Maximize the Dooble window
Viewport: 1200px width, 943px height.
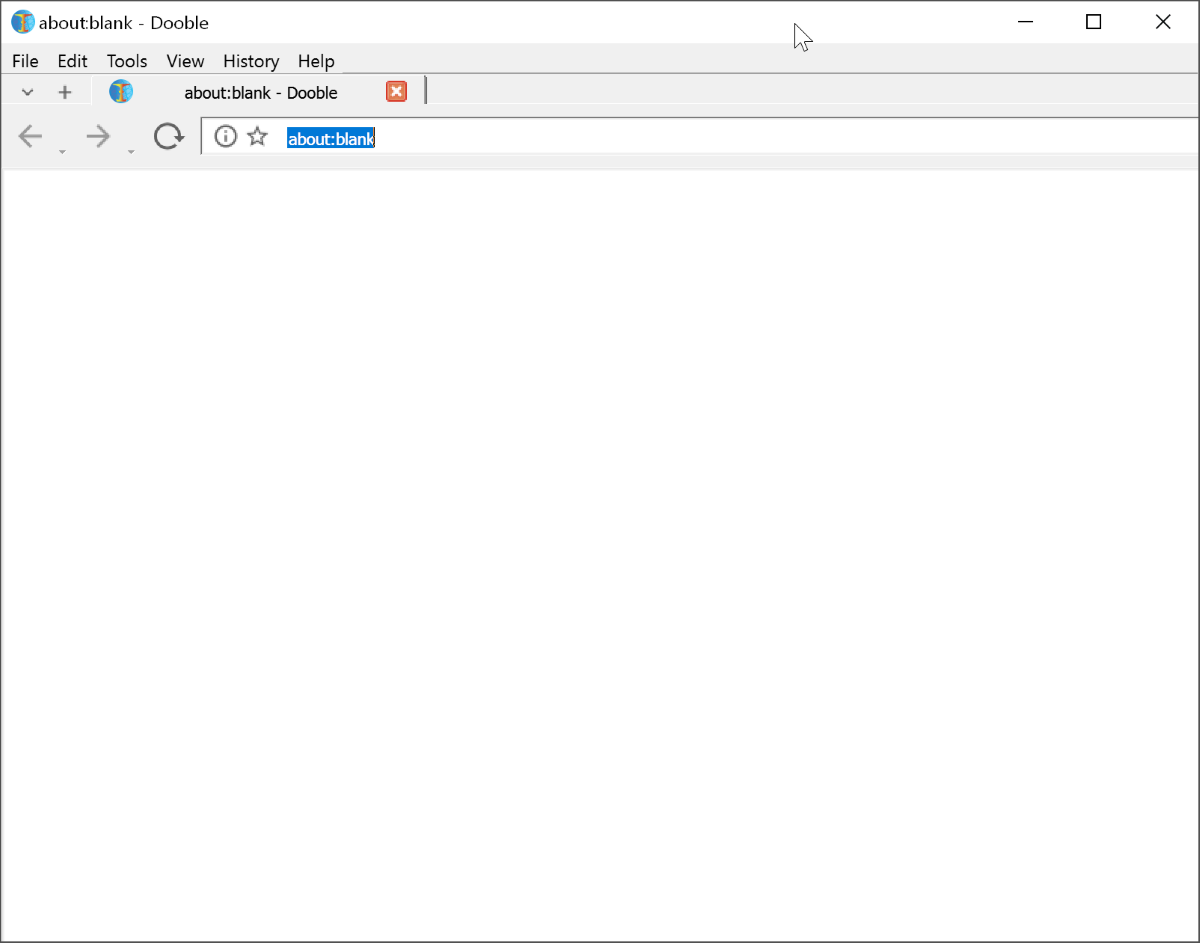pos(1094,22)
